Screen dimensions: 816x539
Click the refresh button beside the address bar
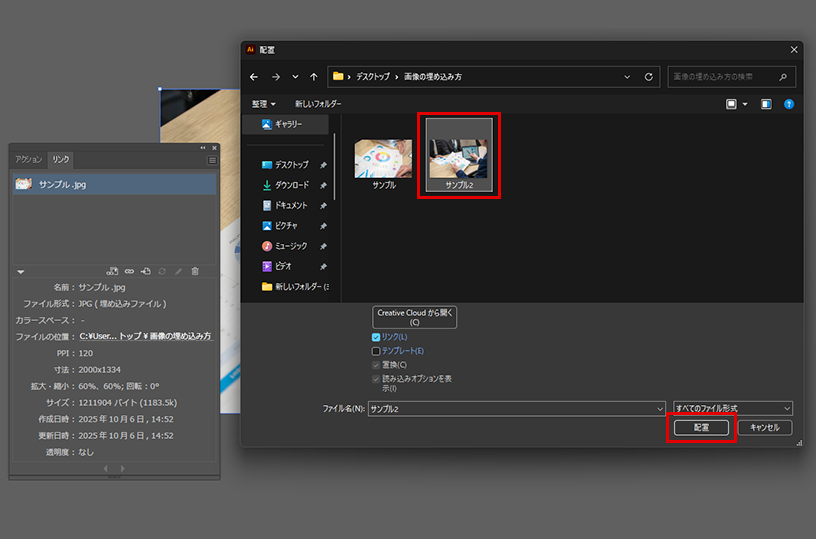pos(649,76)
